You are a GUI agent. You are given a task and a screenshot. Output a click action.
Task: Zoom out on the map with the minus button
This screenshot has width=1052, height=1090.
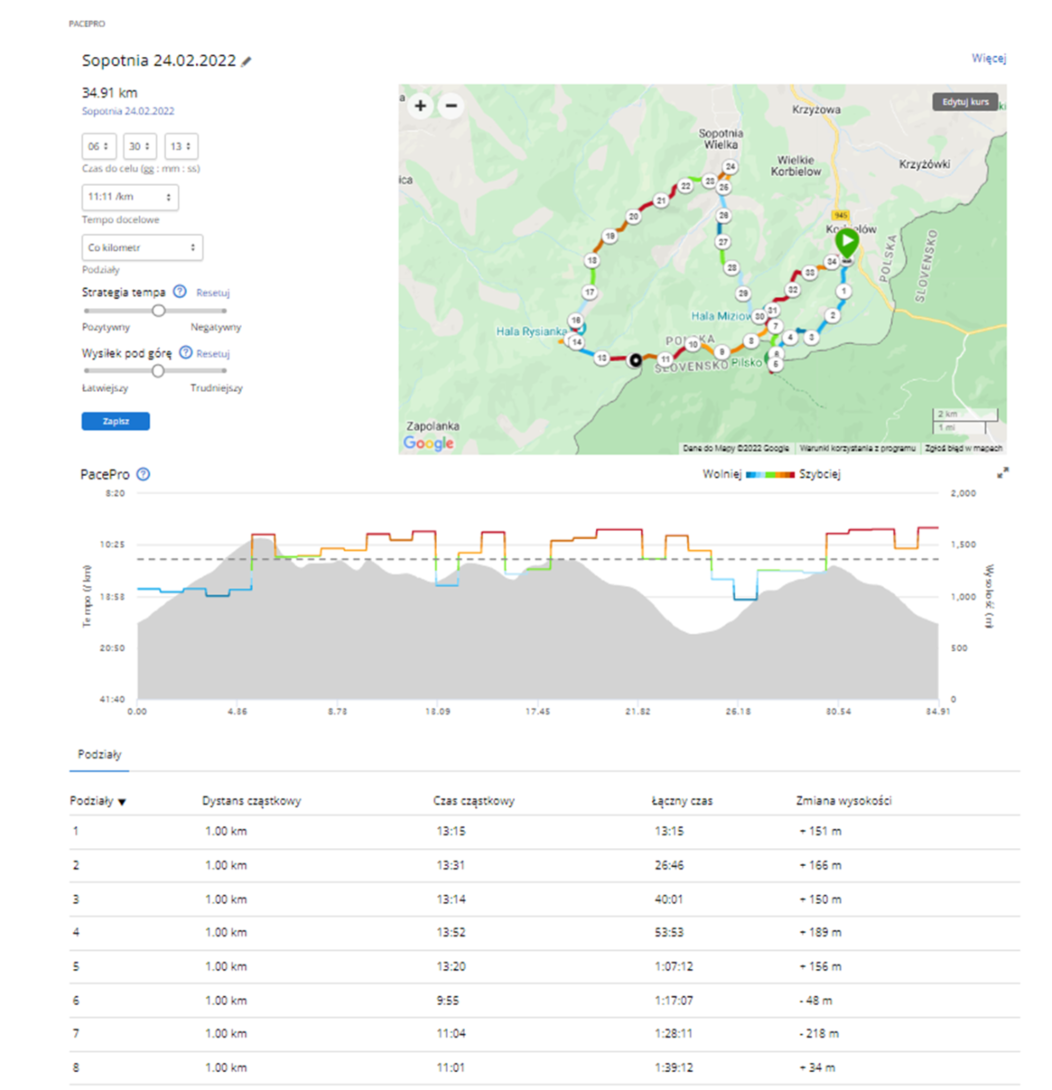coord(451,106)
